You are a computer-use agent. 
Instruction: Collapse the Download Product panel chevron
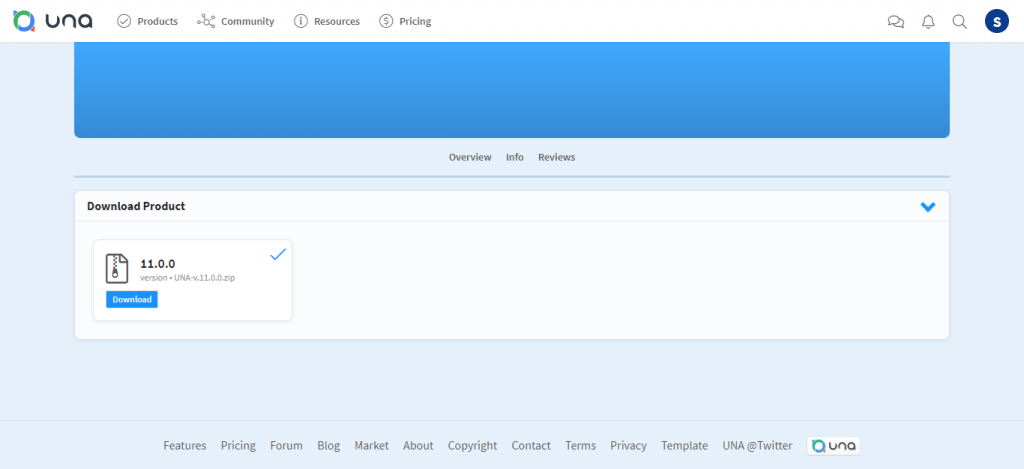(x=927, y=206)
